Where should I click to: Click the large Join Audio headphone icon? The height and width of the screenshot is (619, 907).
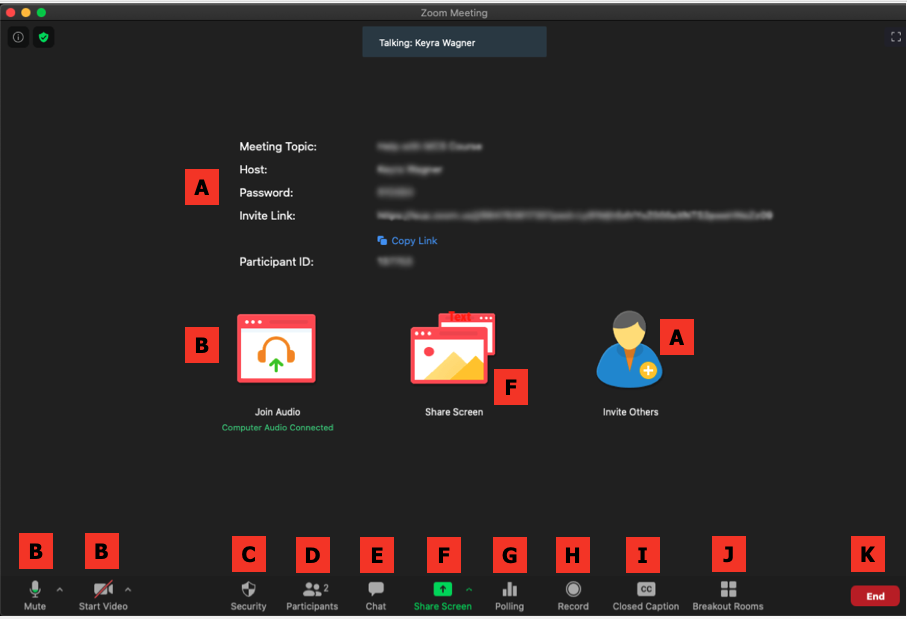point(276,348)
